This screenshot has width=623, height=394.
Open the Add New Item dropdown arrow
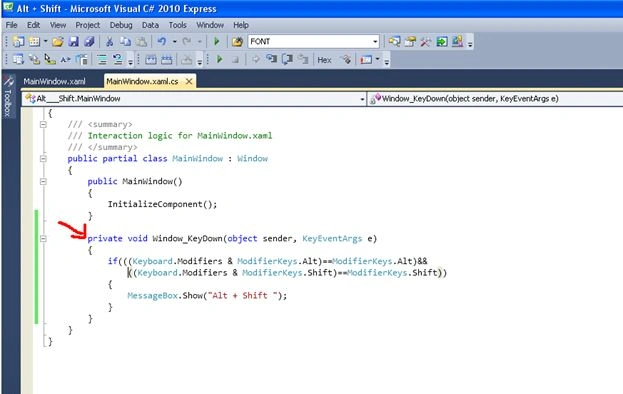coord(45,41)
